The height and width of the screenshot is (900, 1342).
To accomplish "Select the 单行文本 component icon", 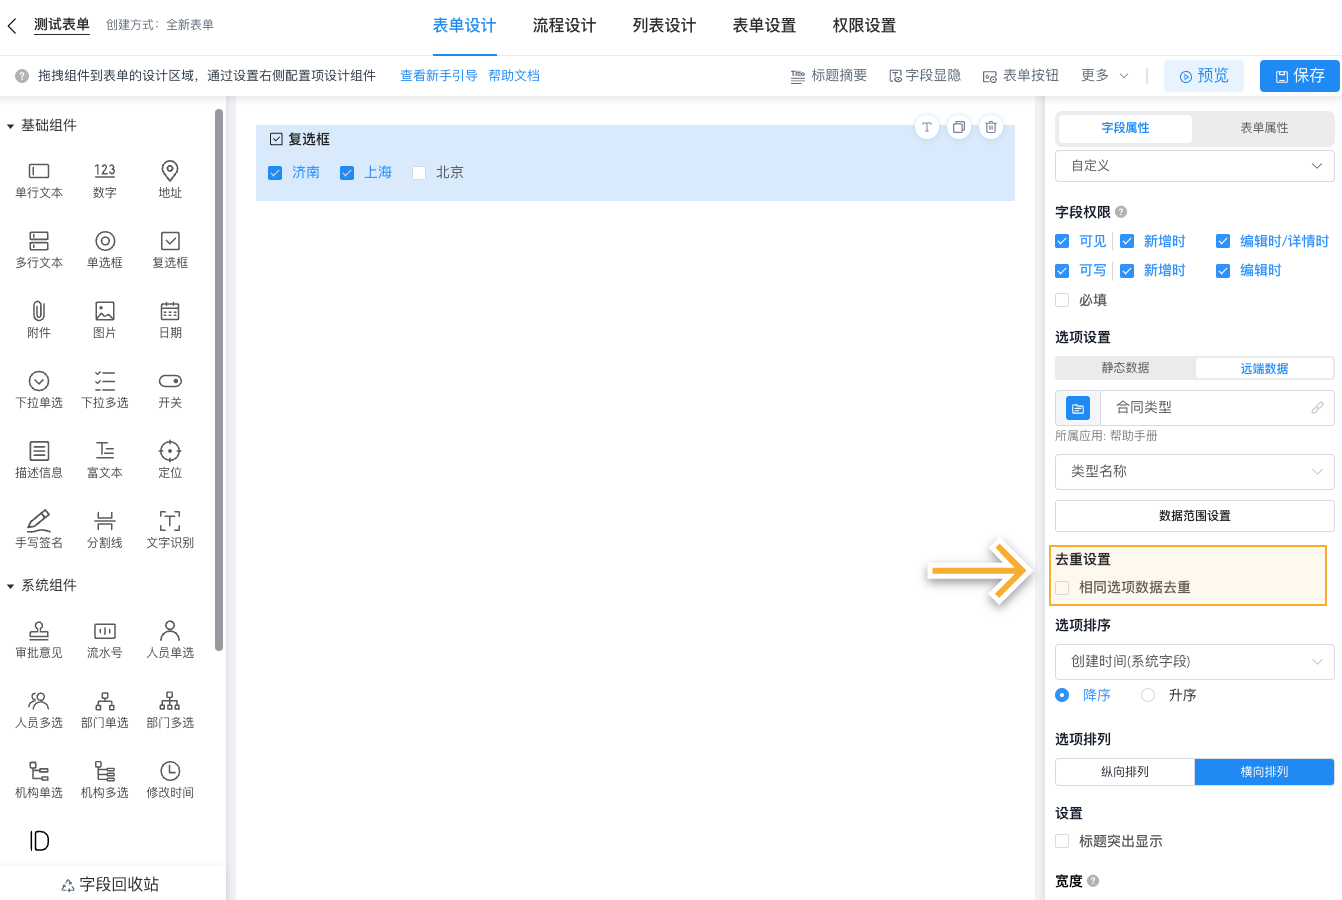I will pos(39,171).
